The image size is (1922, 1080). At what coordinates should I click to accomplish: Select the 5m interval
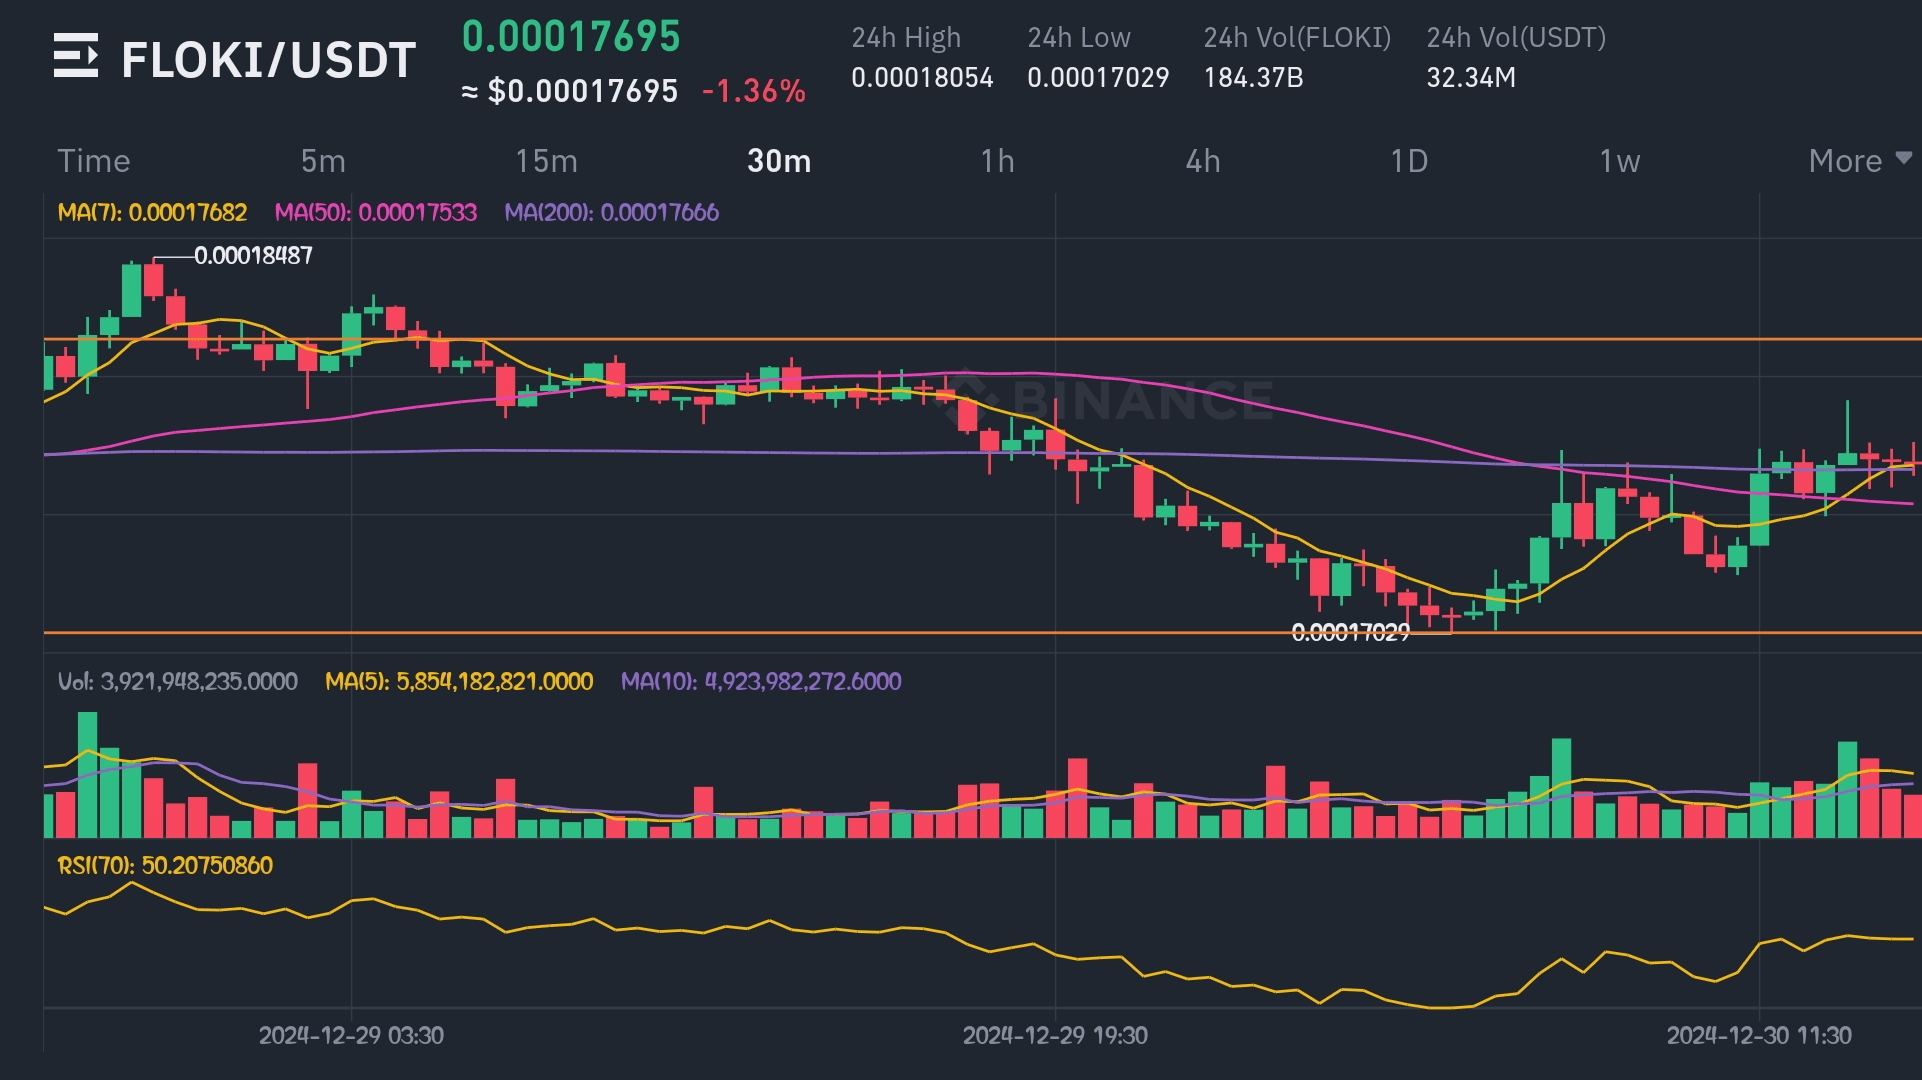coord(323,161)
